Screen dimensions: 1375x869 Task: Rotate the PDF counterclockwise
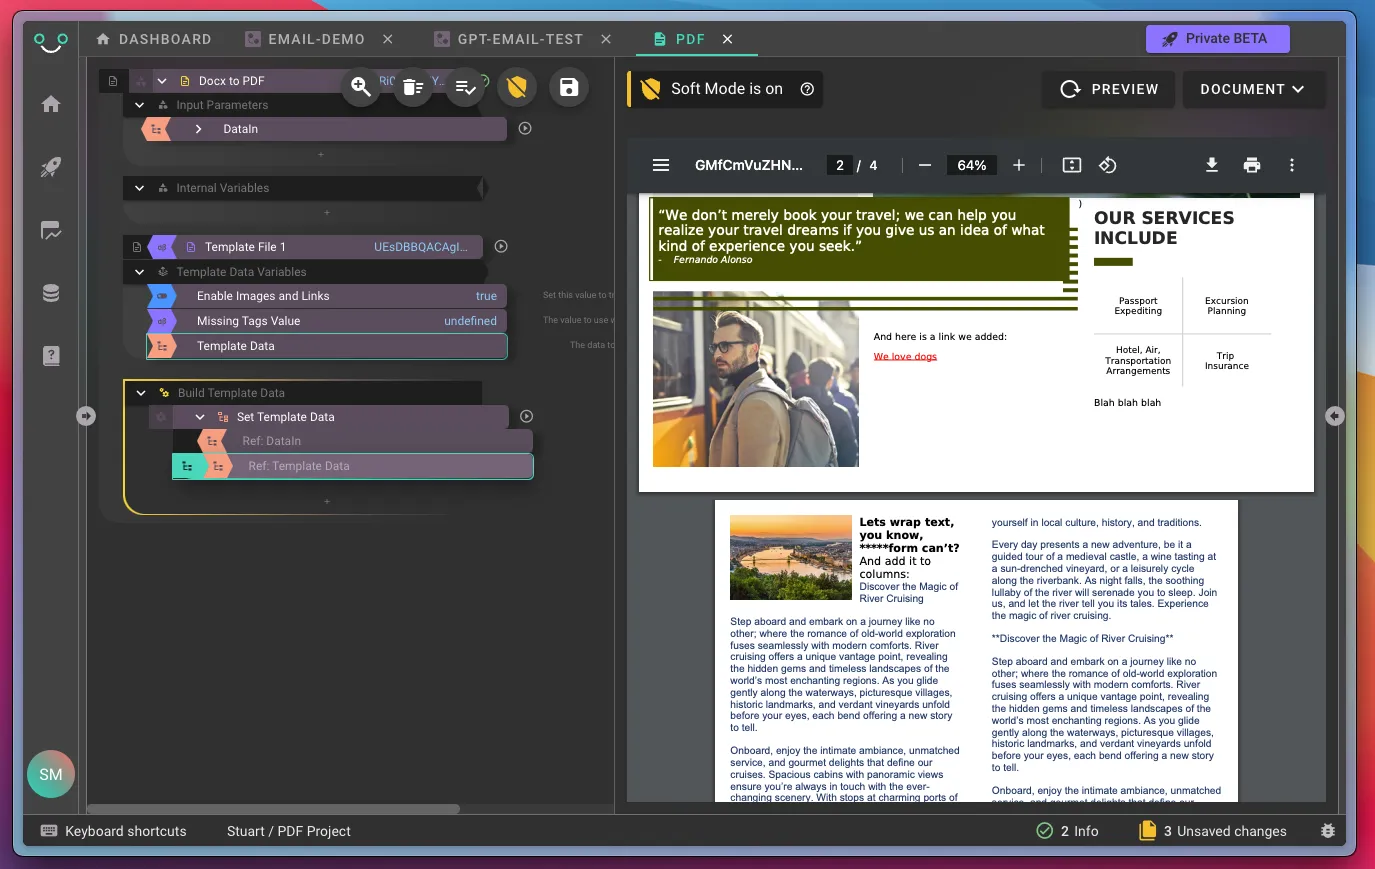[x=1108, y=165]
